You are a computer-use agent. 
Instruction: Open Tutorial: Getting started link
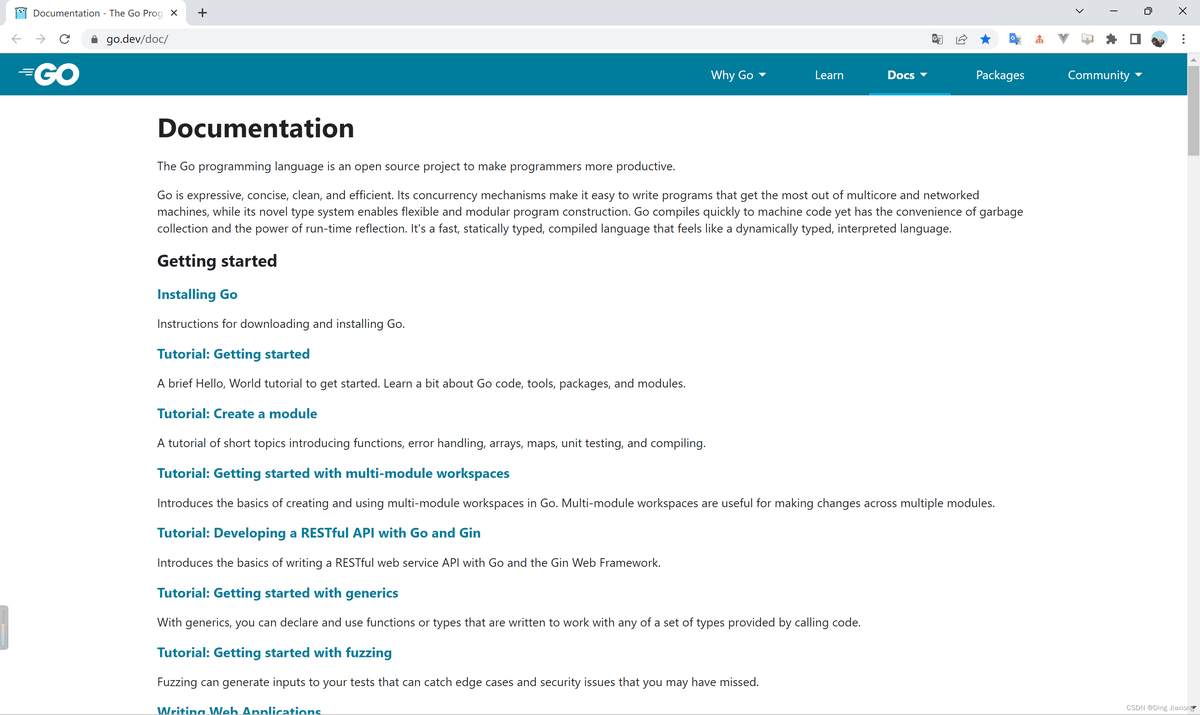click(x=233, y=354)
